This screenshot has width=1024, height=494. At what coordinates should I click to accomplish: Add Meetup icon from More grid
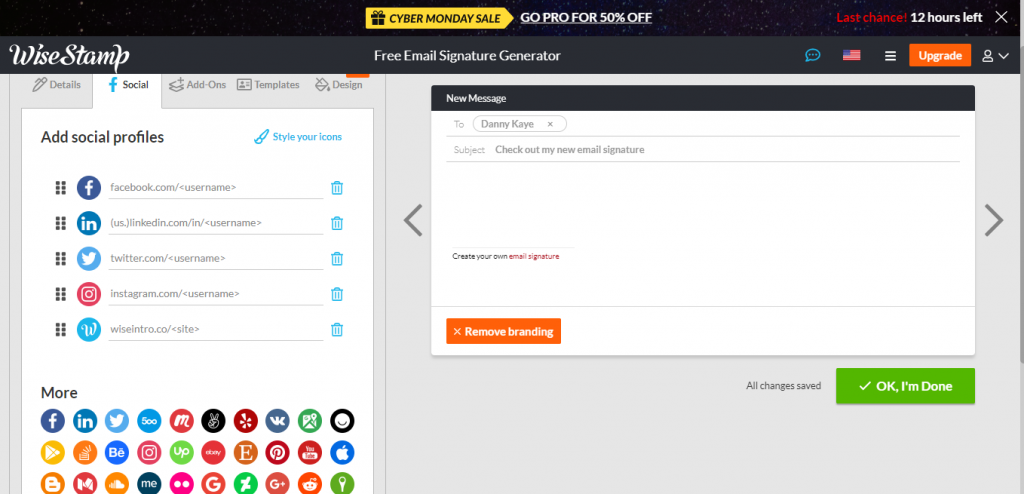[x=182, y=421]
